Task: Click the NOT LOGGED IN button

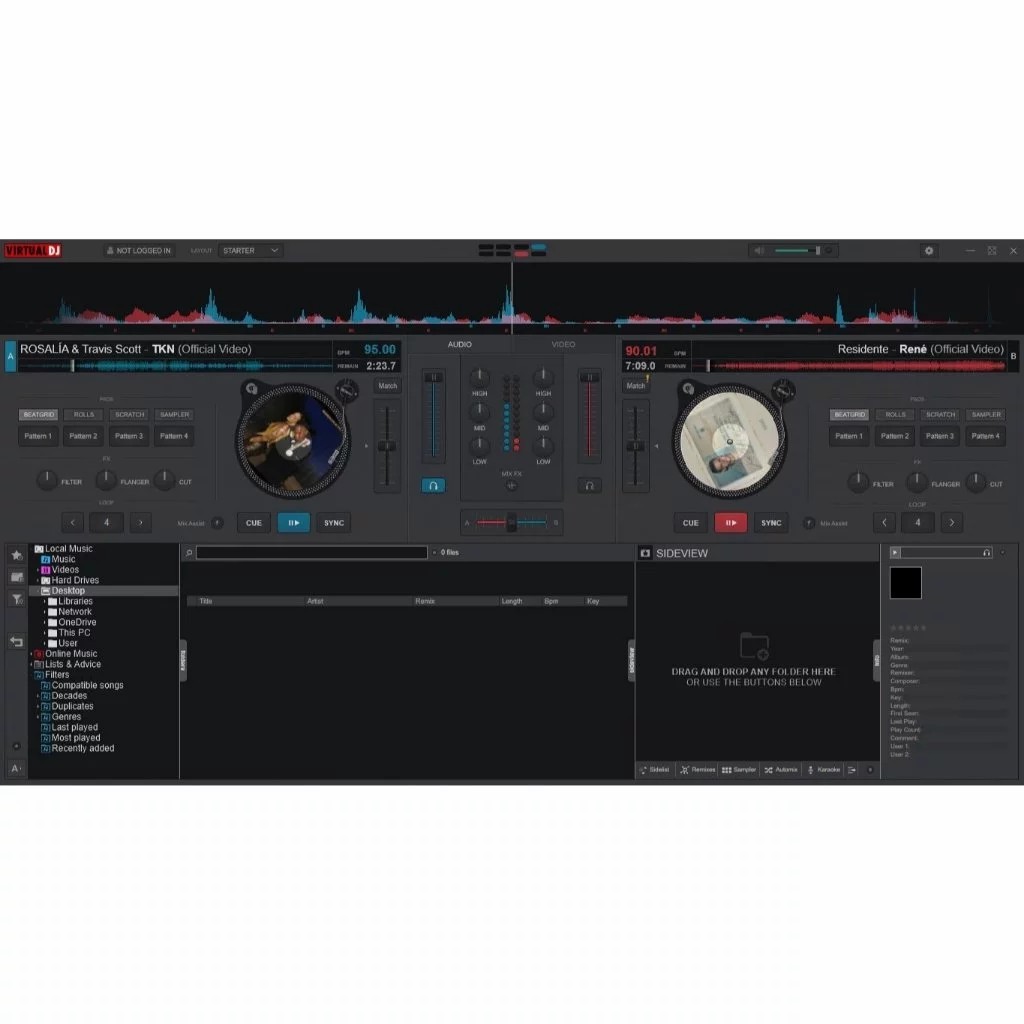Action: [x=138, y=251]
